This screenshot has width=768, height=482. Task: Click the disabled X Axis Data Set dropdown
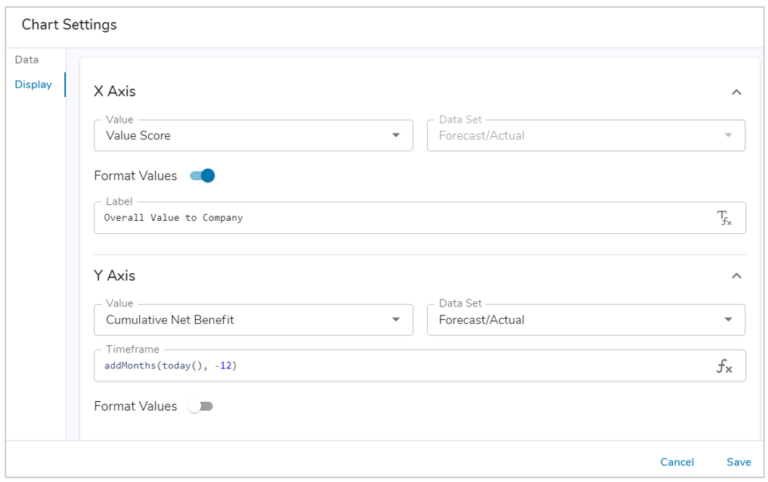point(585,135)
